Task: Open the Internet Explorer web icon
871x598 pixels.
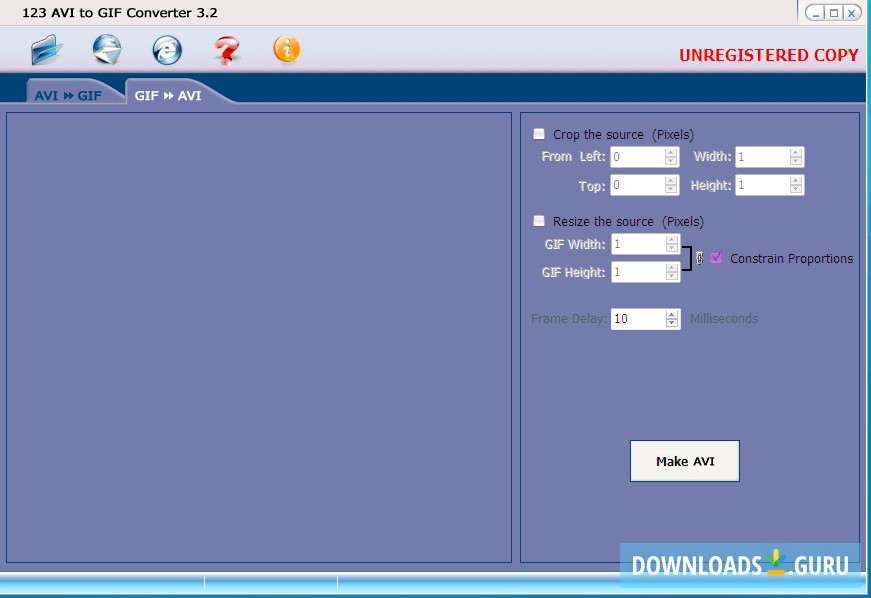Action: coord(167,50)
